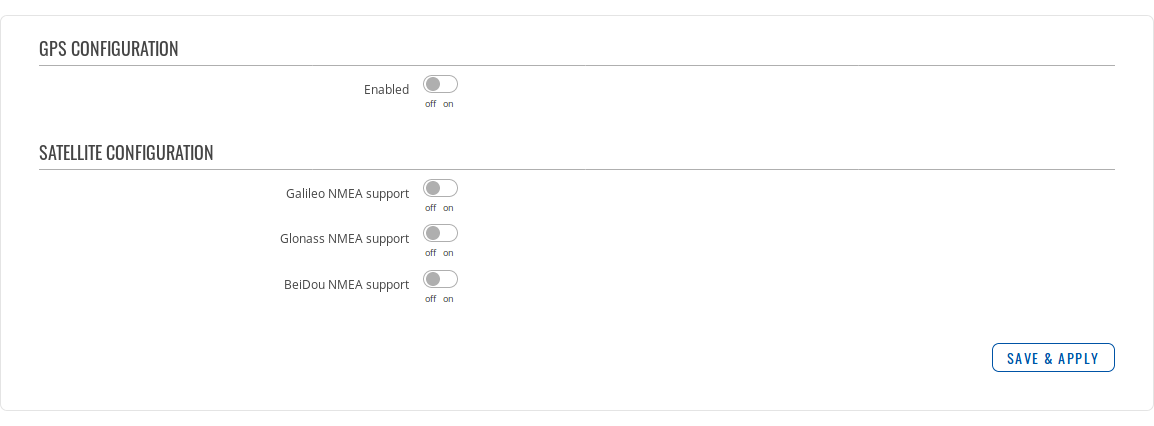Click the Satellite Configuration section heading
Screen dimensions: 1154x426
[x=126, y=153]
